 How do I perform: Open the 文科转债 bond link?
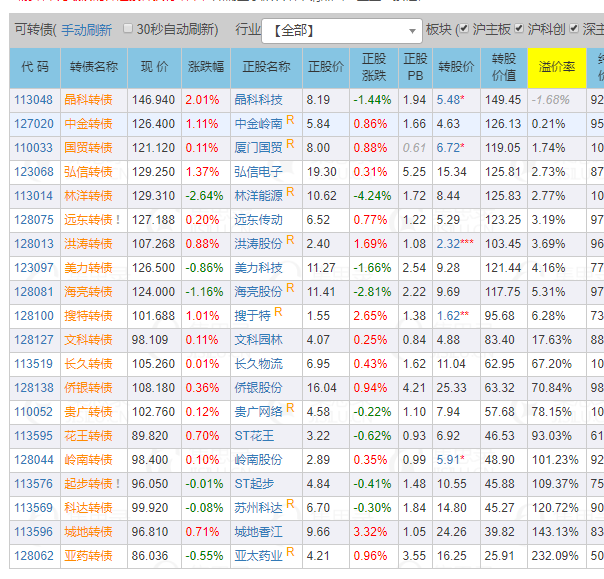(x=88, y=340)
